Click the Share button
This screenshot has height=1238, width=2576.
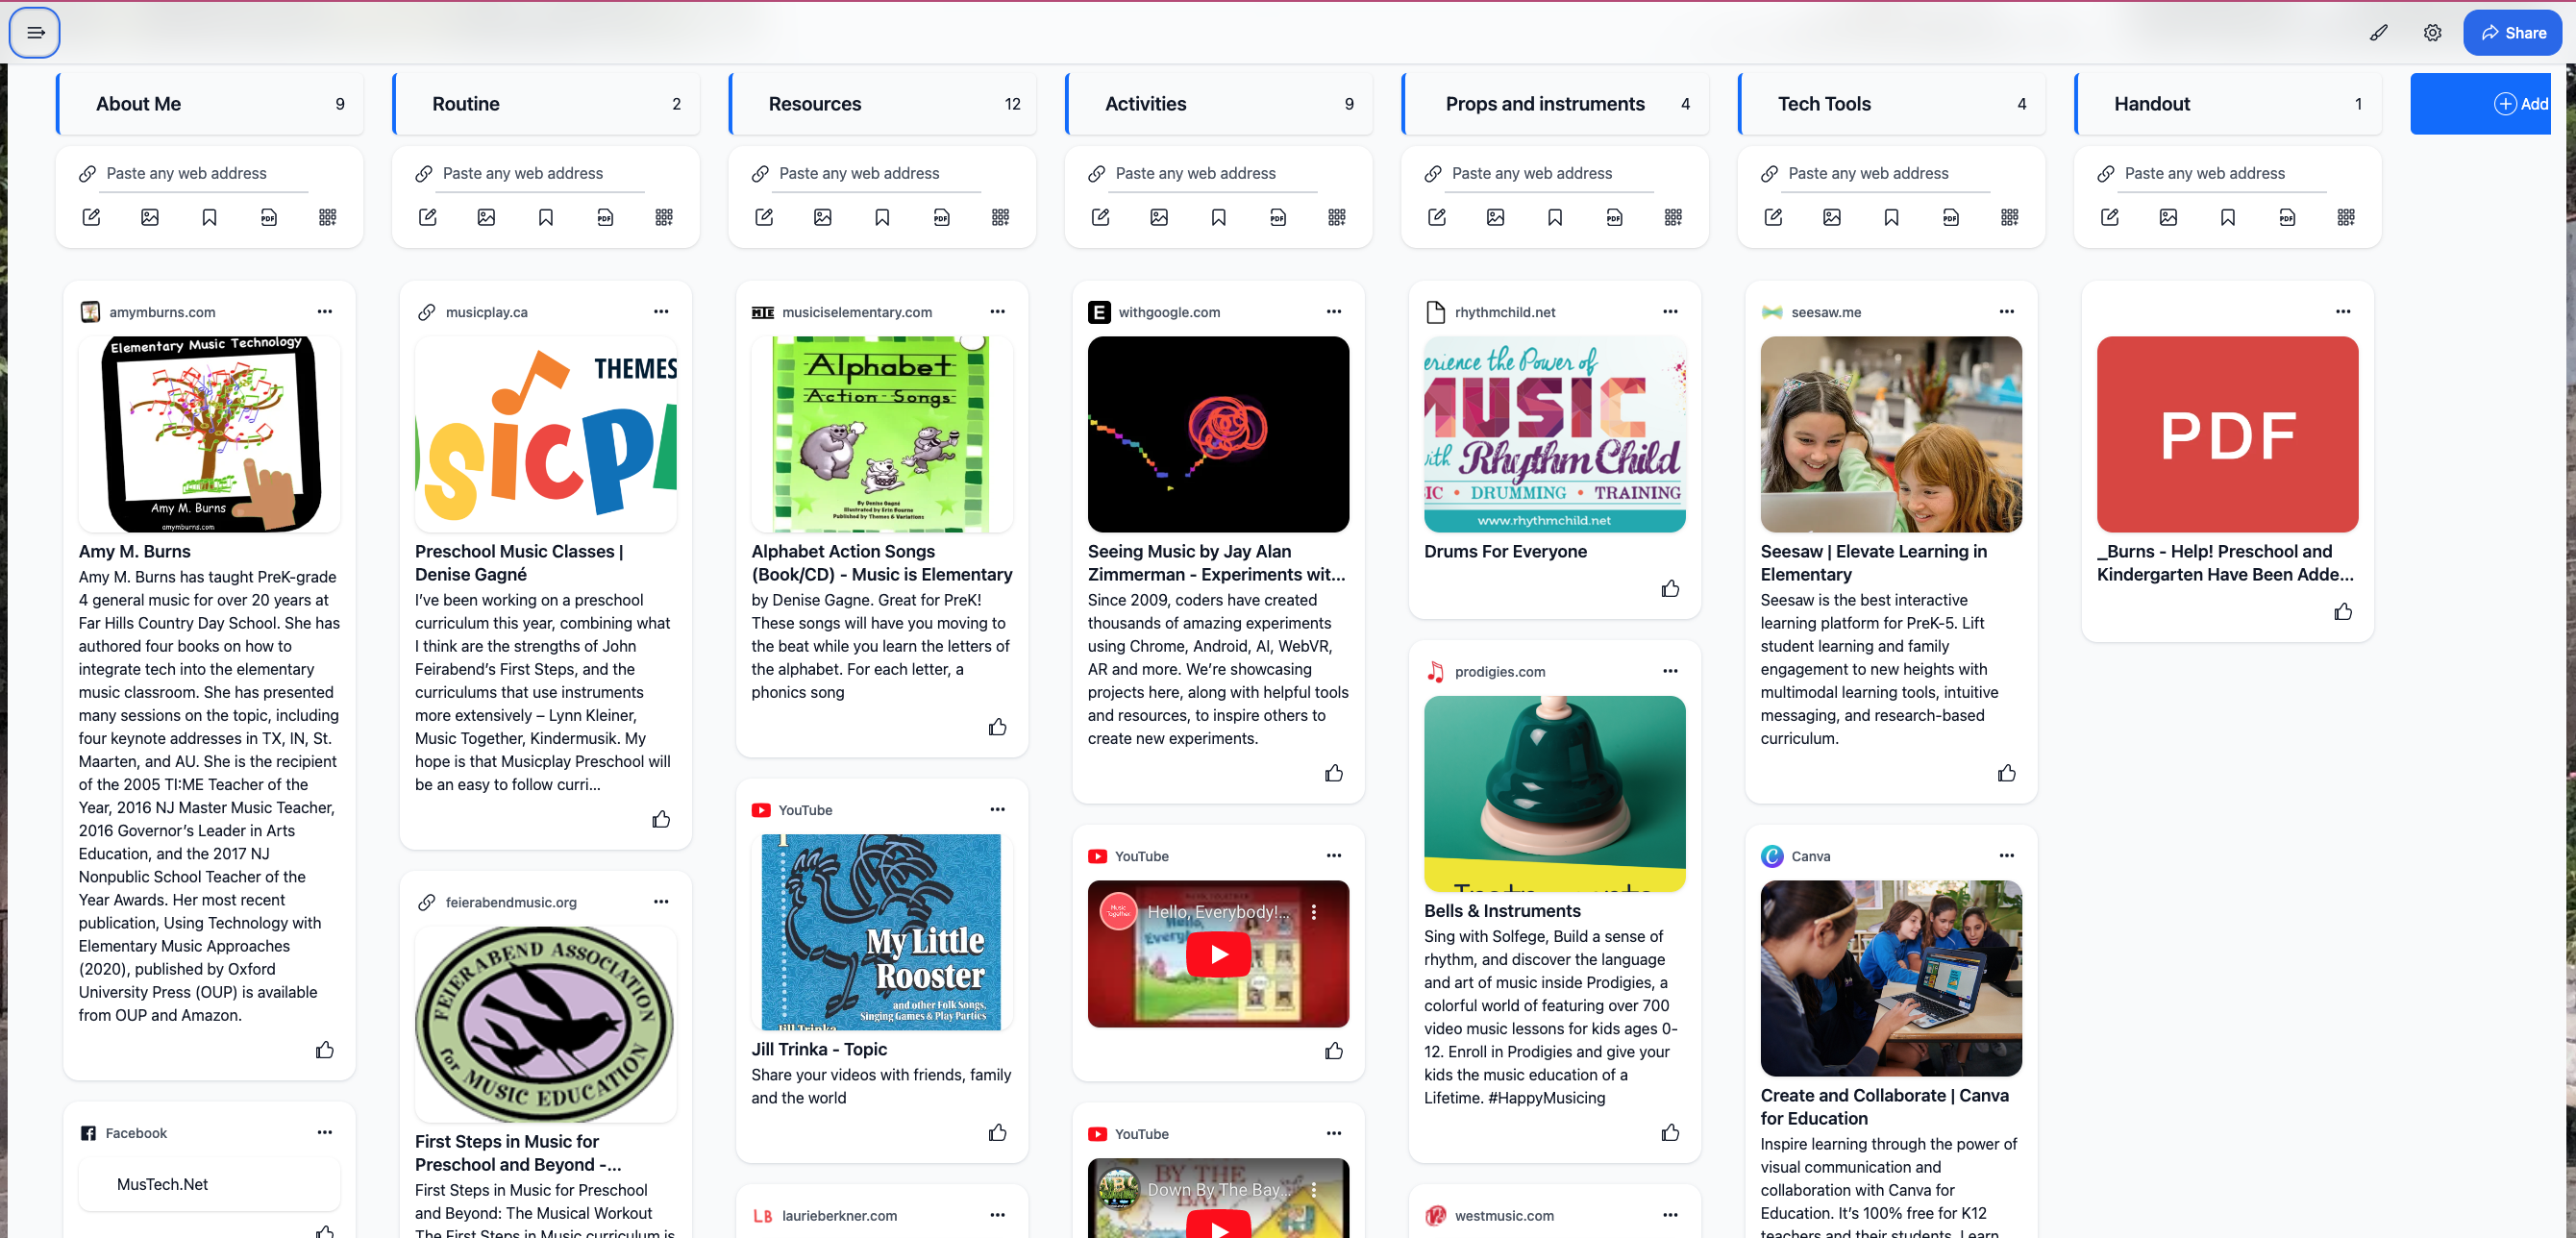pos(2511,32)
